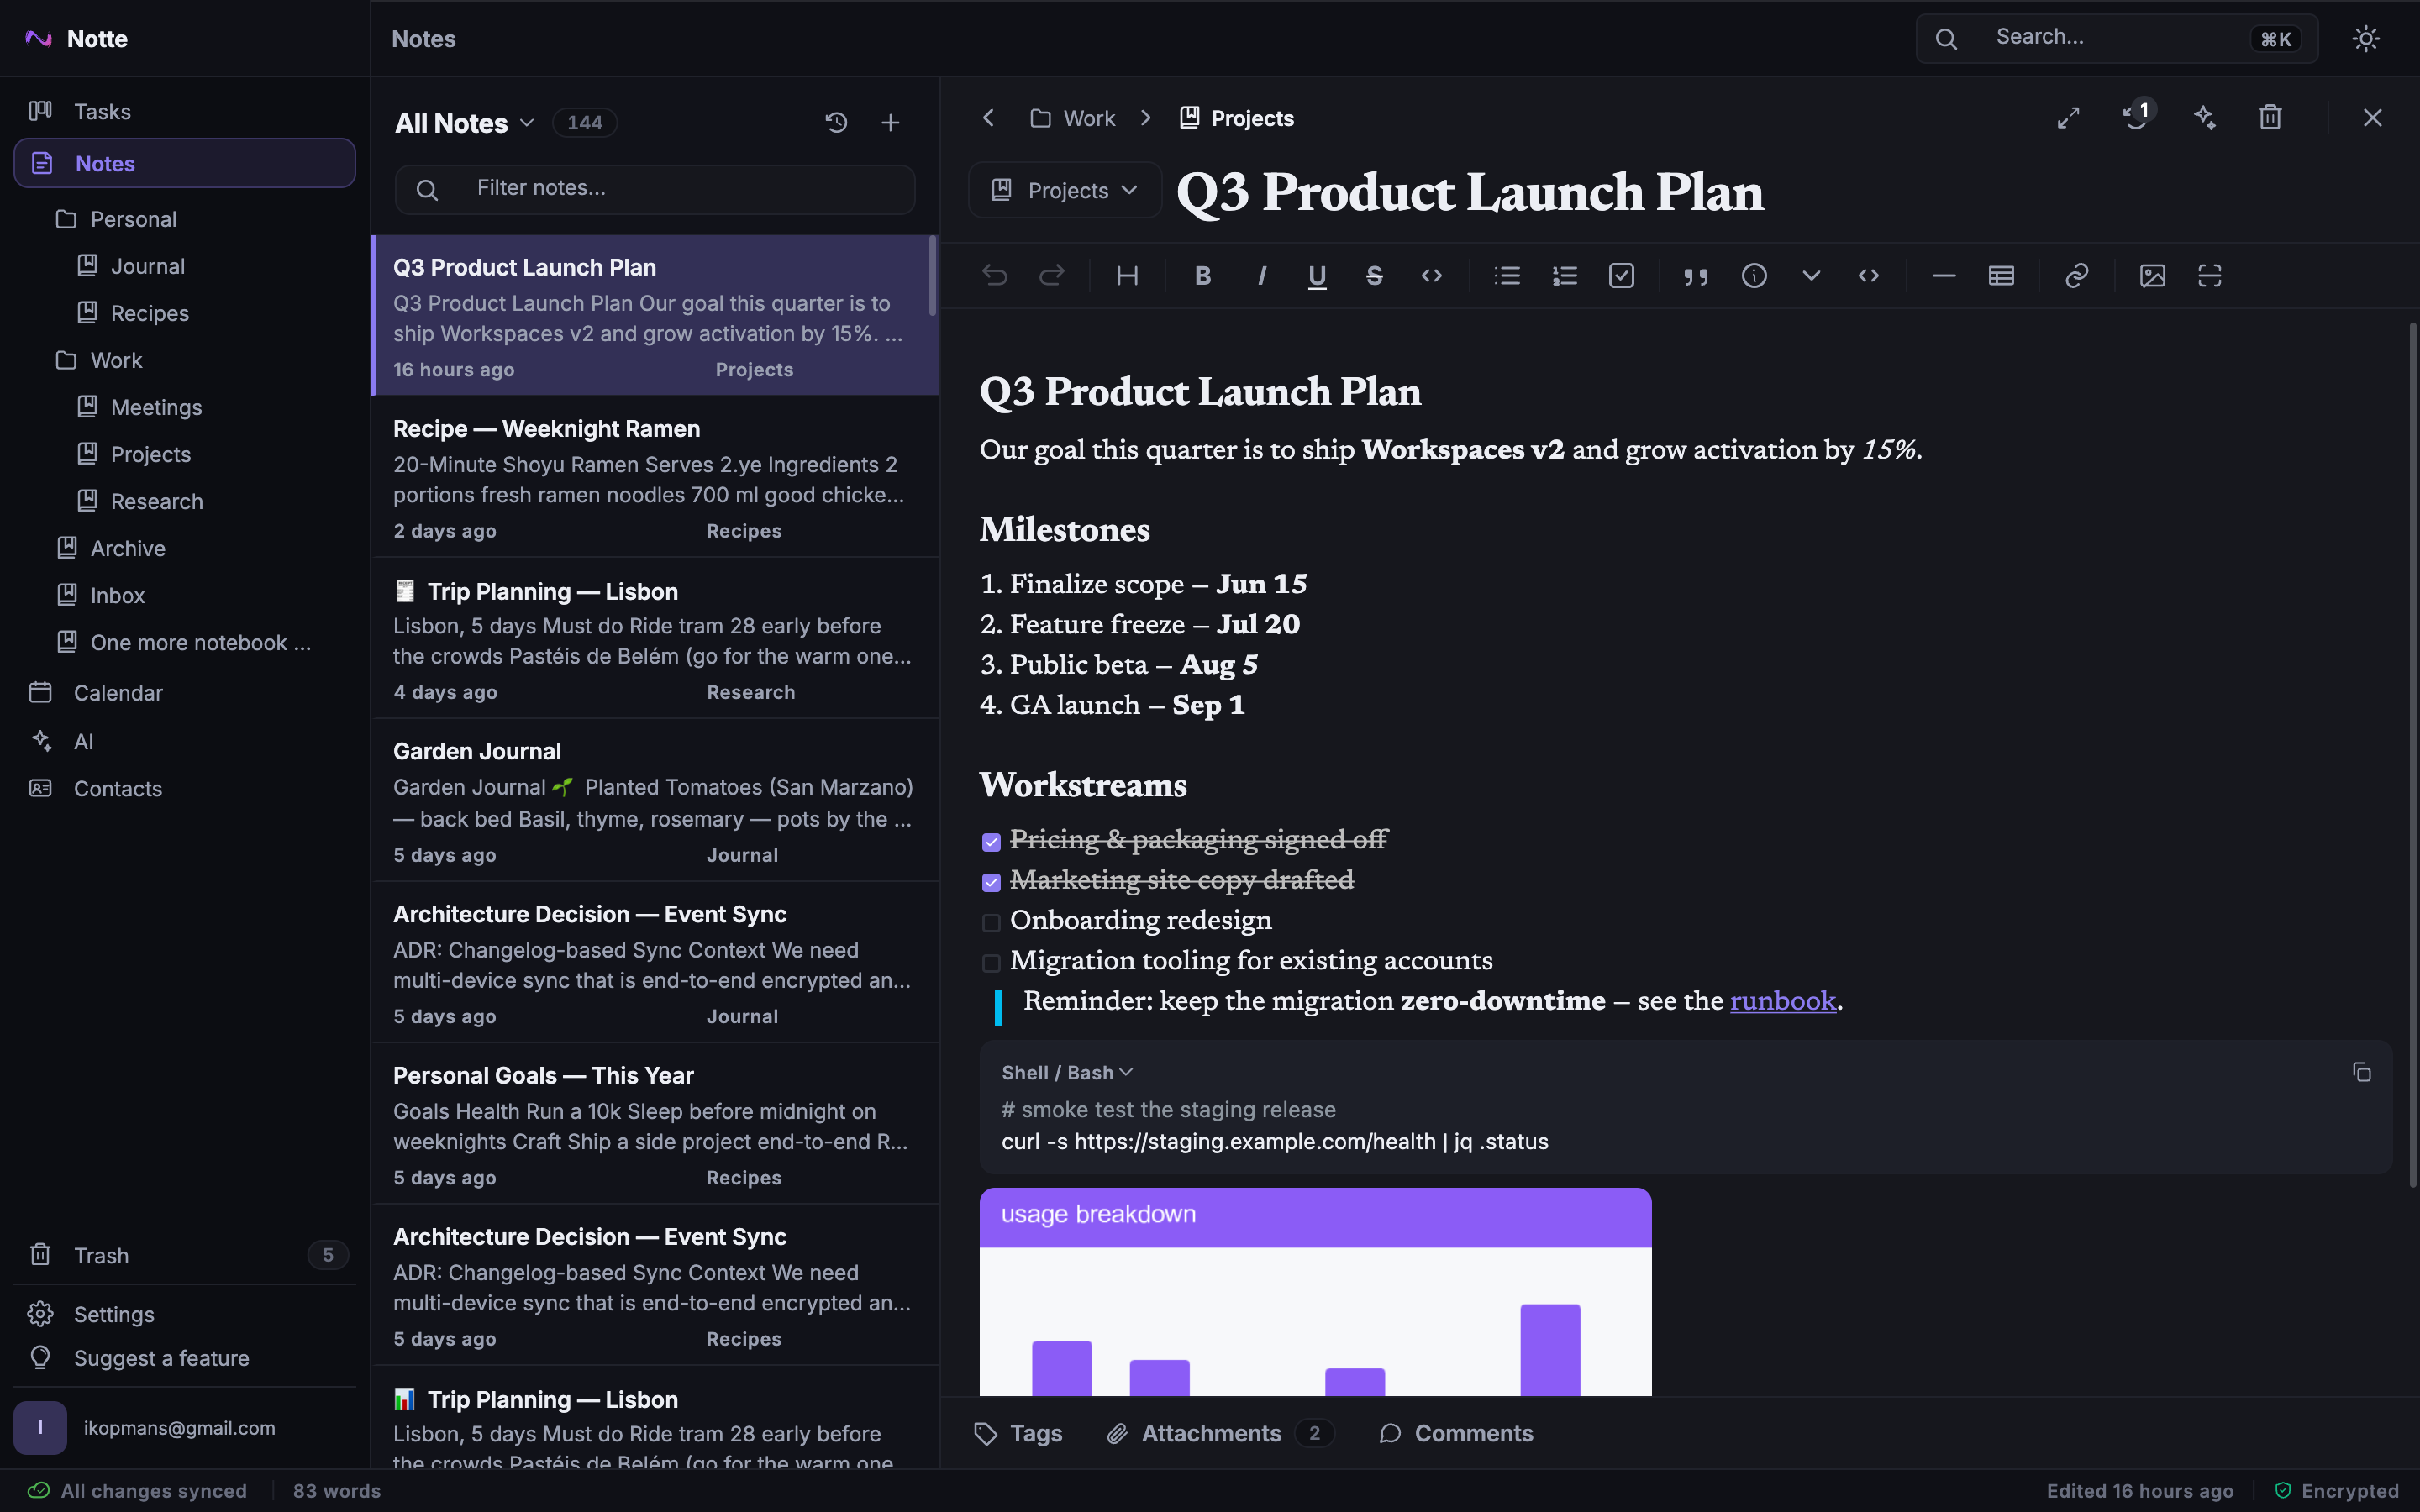Insert a blockquote
Image resolution: width=2420 pixels, height=1512 pixels.
pos(1696,275)
